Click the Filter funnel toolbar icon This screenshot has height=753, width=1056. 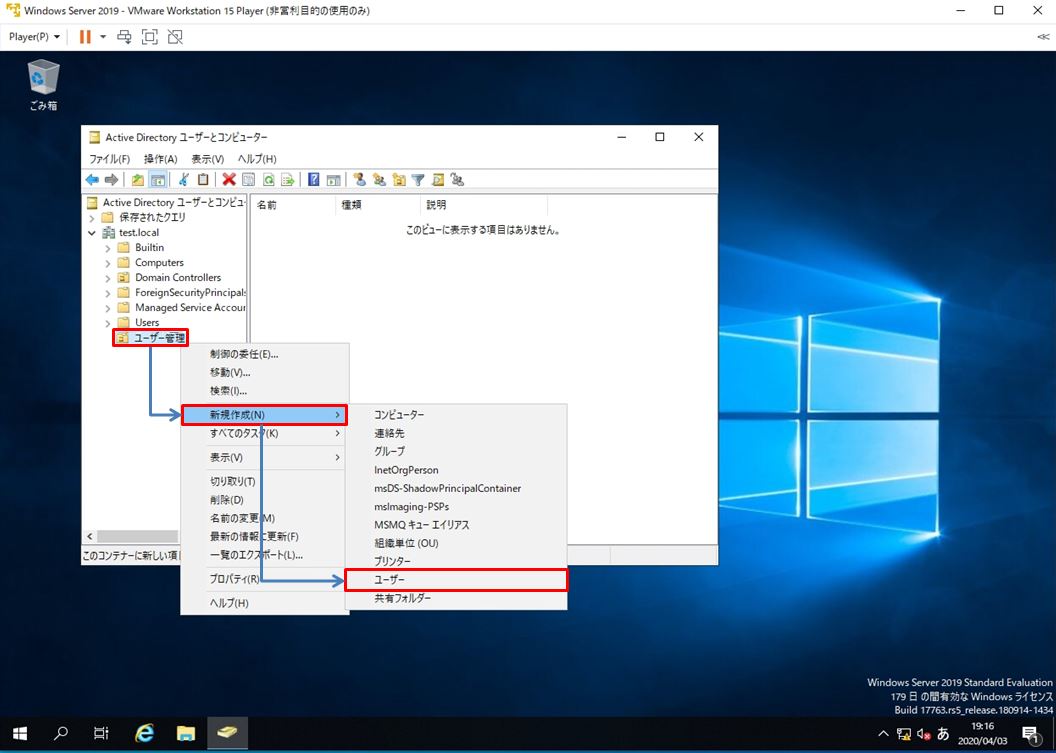tap(418, 180)
